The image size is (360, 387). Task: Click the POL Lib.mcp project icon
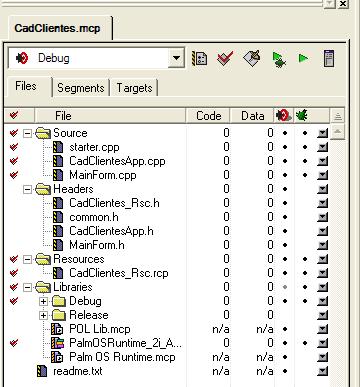pyautogui.click(x=57, y=329)
